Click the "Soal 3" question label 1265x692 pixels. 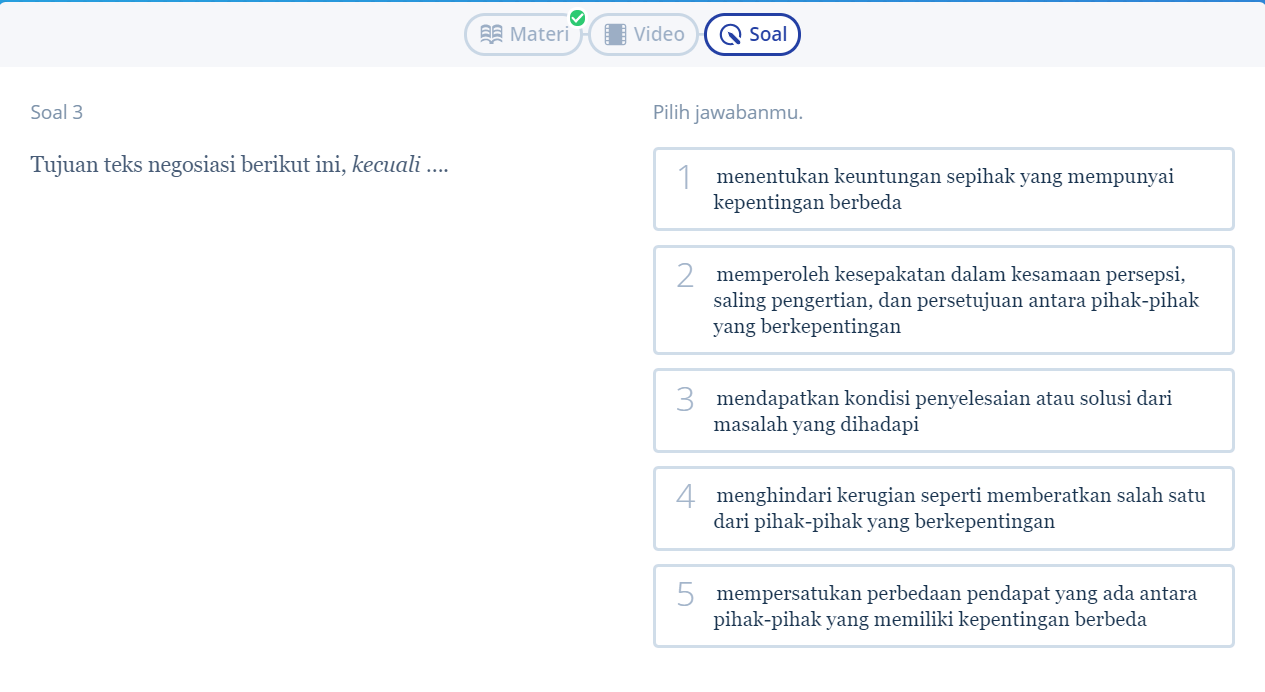tap(57, 113)
